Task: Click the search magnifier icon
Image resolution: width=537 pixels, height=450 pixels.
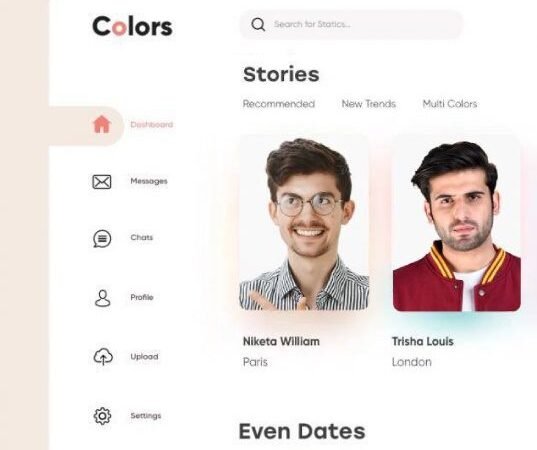Action: click(258, 25)
